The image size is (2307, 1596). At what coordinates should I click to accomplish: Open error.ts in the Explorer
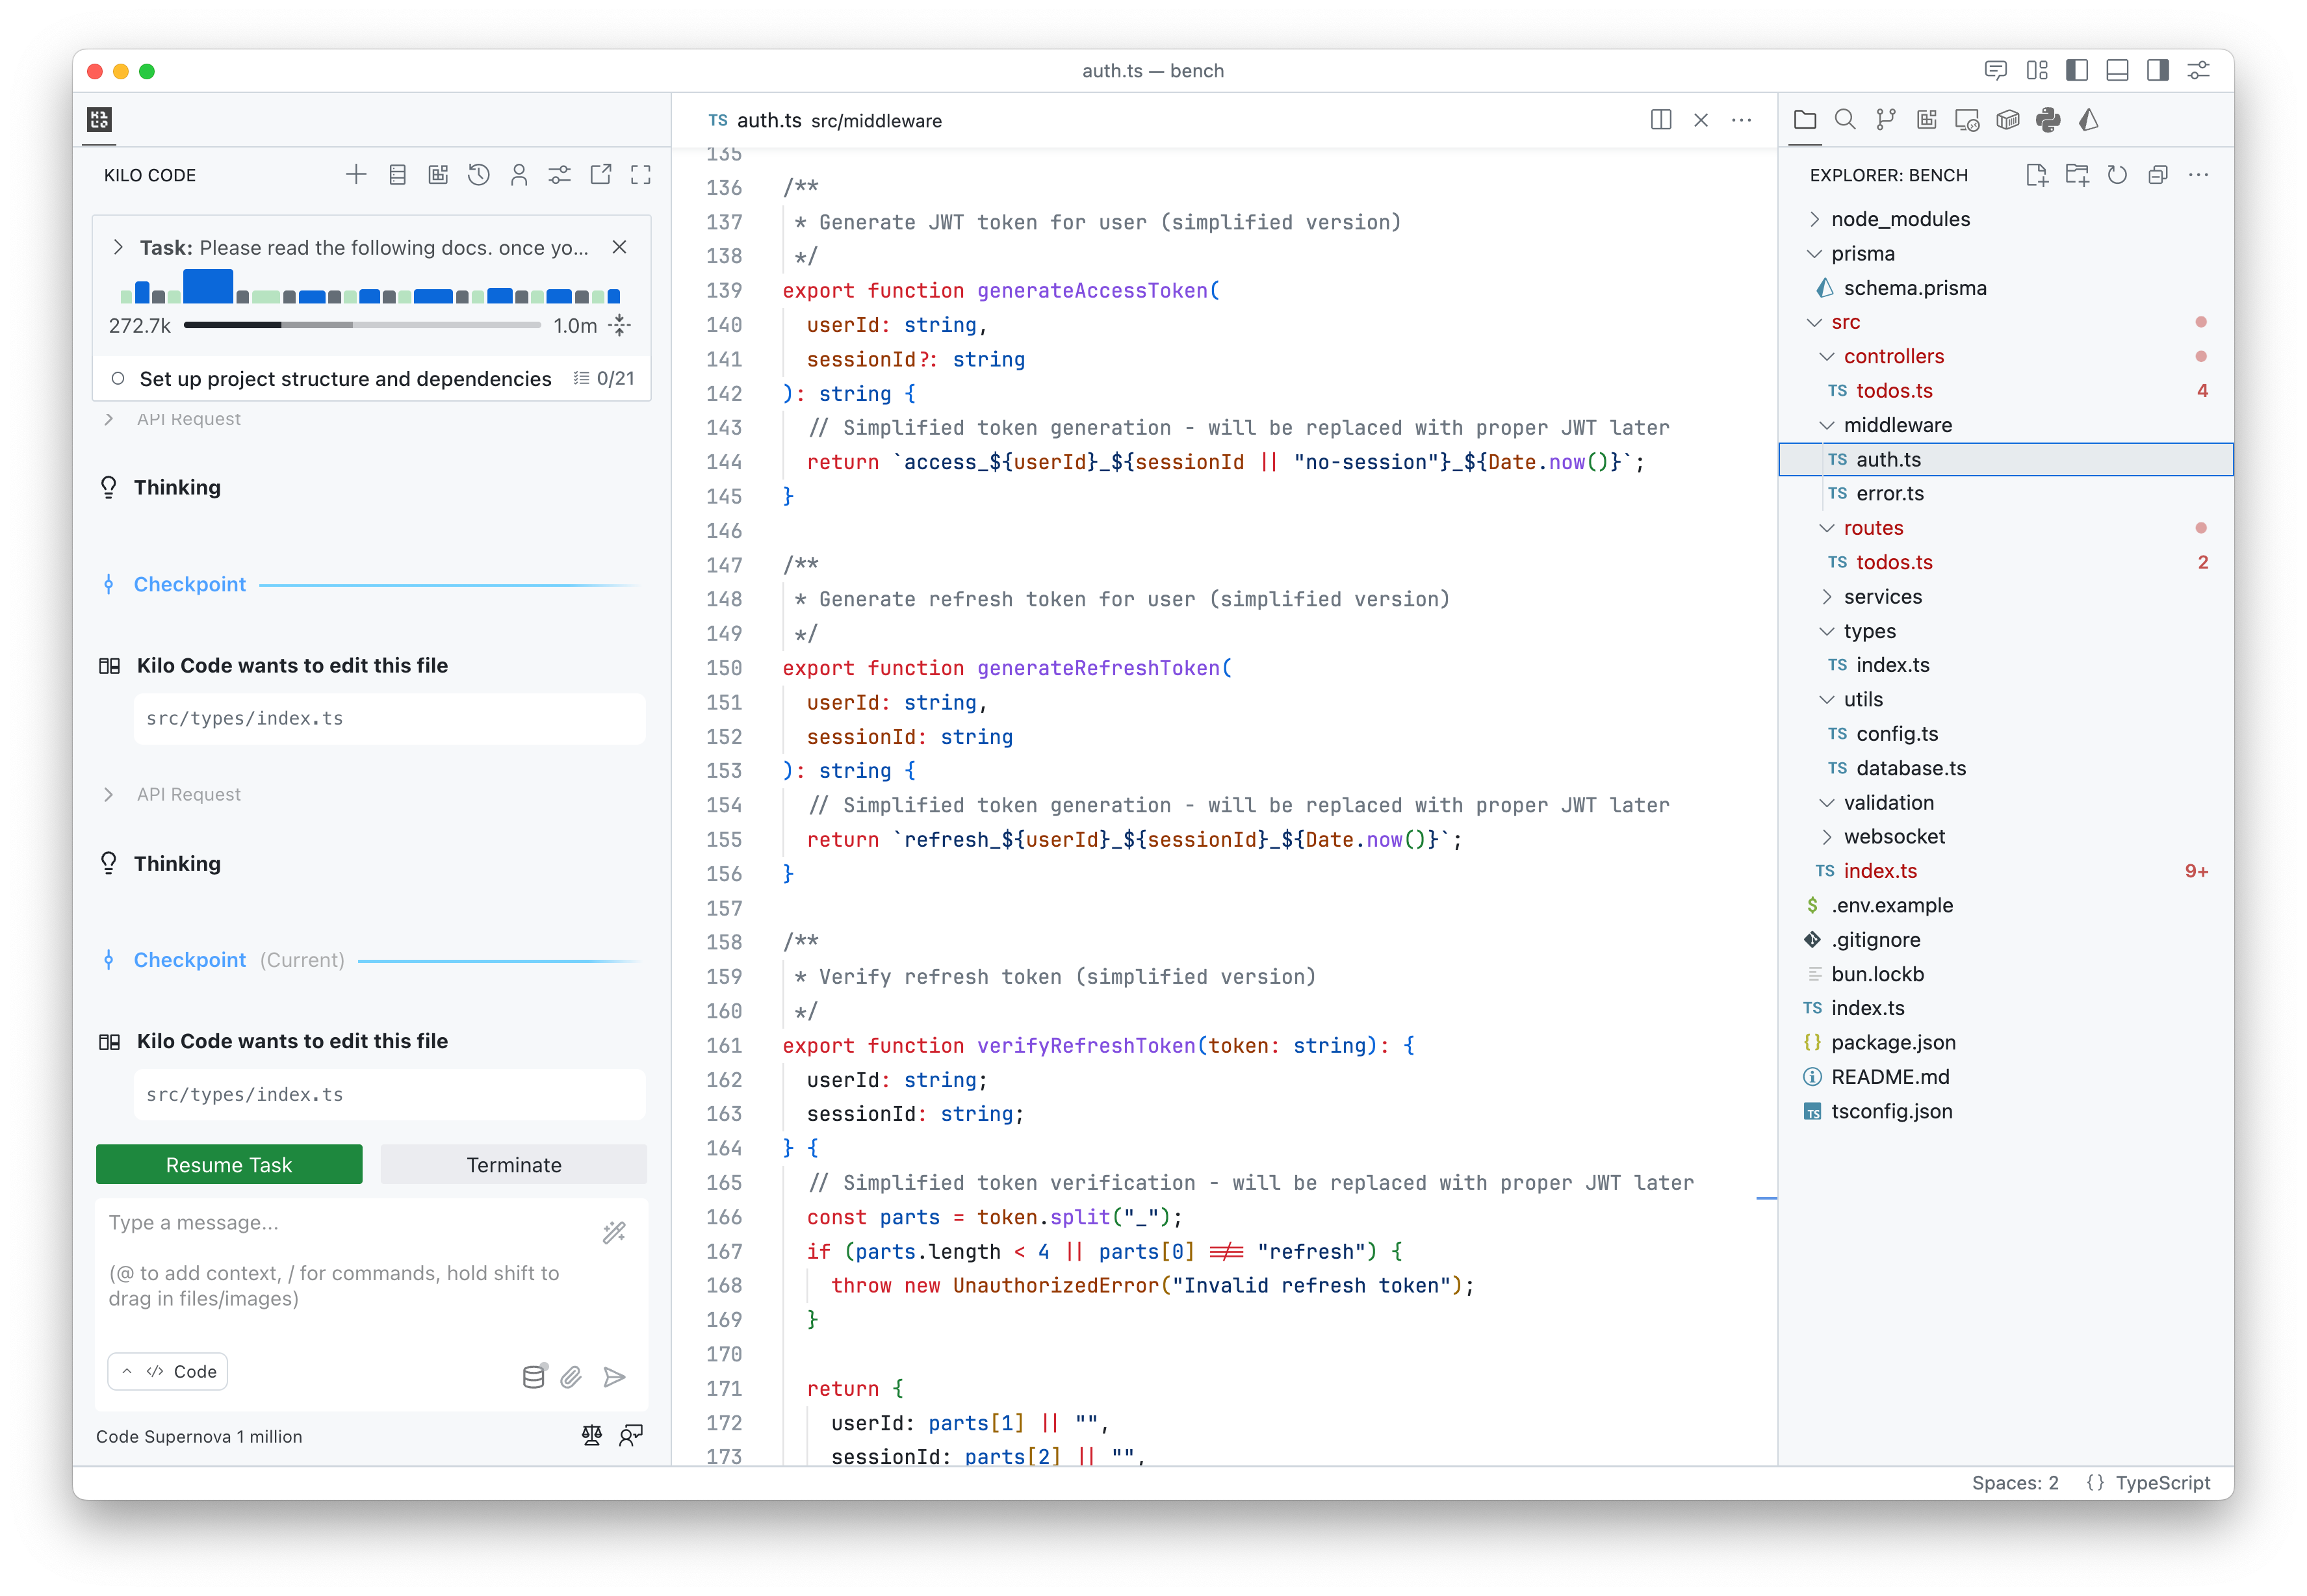tap(1889, 493)
